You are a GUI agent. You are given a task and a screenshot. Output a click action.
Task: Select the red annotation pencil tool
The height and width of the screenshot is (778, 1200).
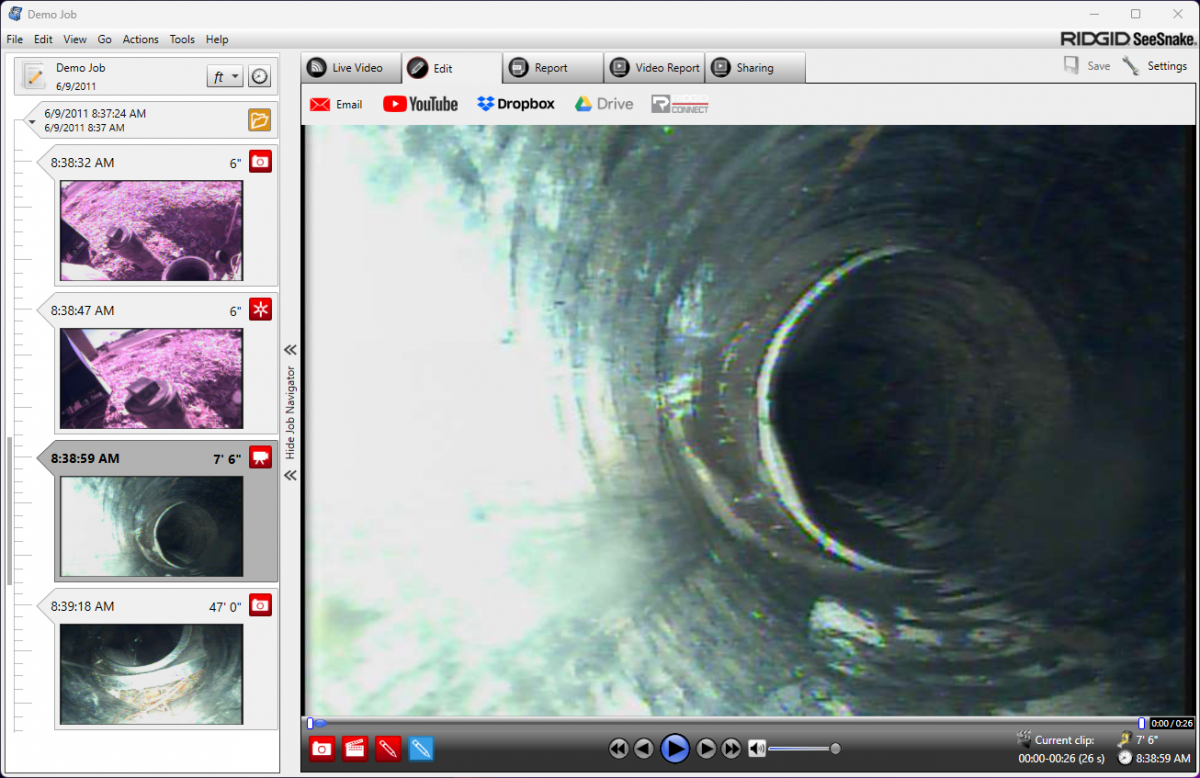tap(388, 748)
